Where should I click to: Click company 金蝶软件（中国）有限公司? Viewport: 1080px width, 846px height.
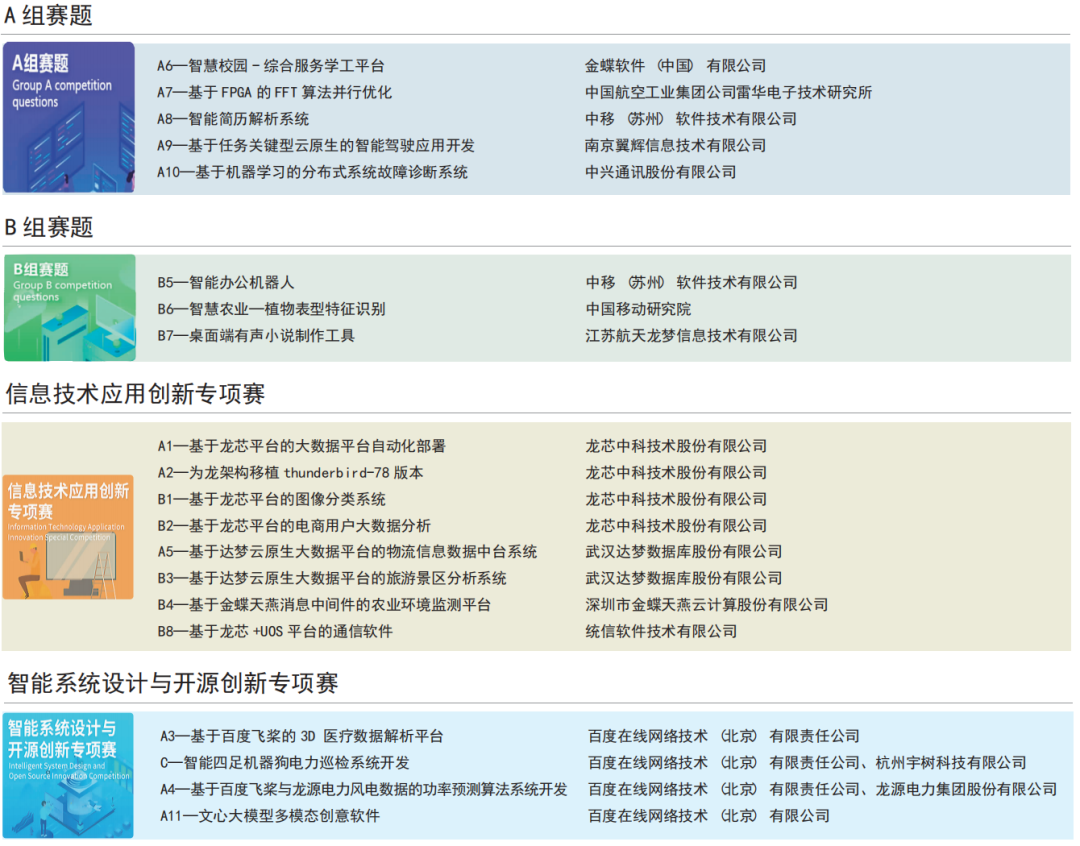[675, 66]
